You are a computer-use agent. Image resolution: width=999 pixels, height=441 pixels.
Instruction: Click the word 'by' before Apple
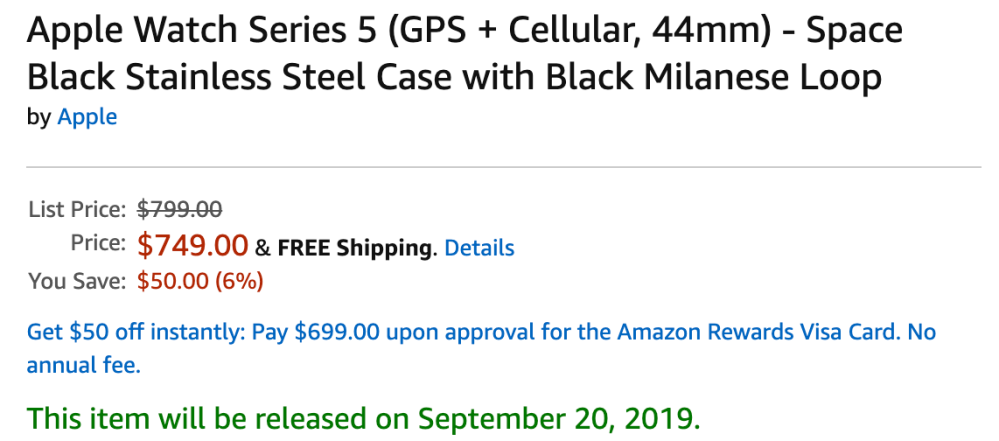[39, 117]
